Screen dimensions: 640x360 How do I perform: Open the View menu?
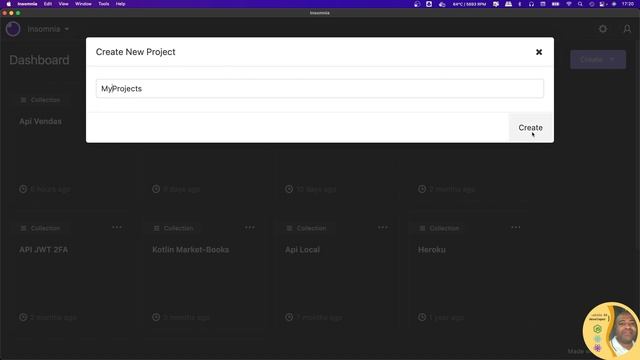tap(63, 4)
